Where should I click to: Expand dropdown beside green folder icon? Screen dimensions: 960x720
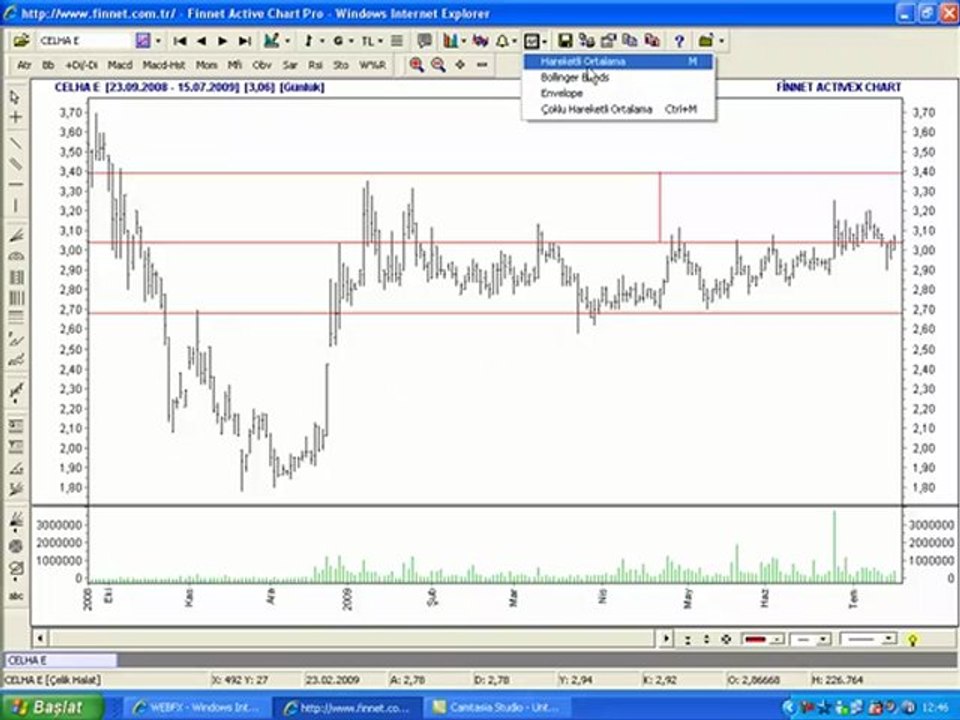pyautogui.click(x=722, y=41)
